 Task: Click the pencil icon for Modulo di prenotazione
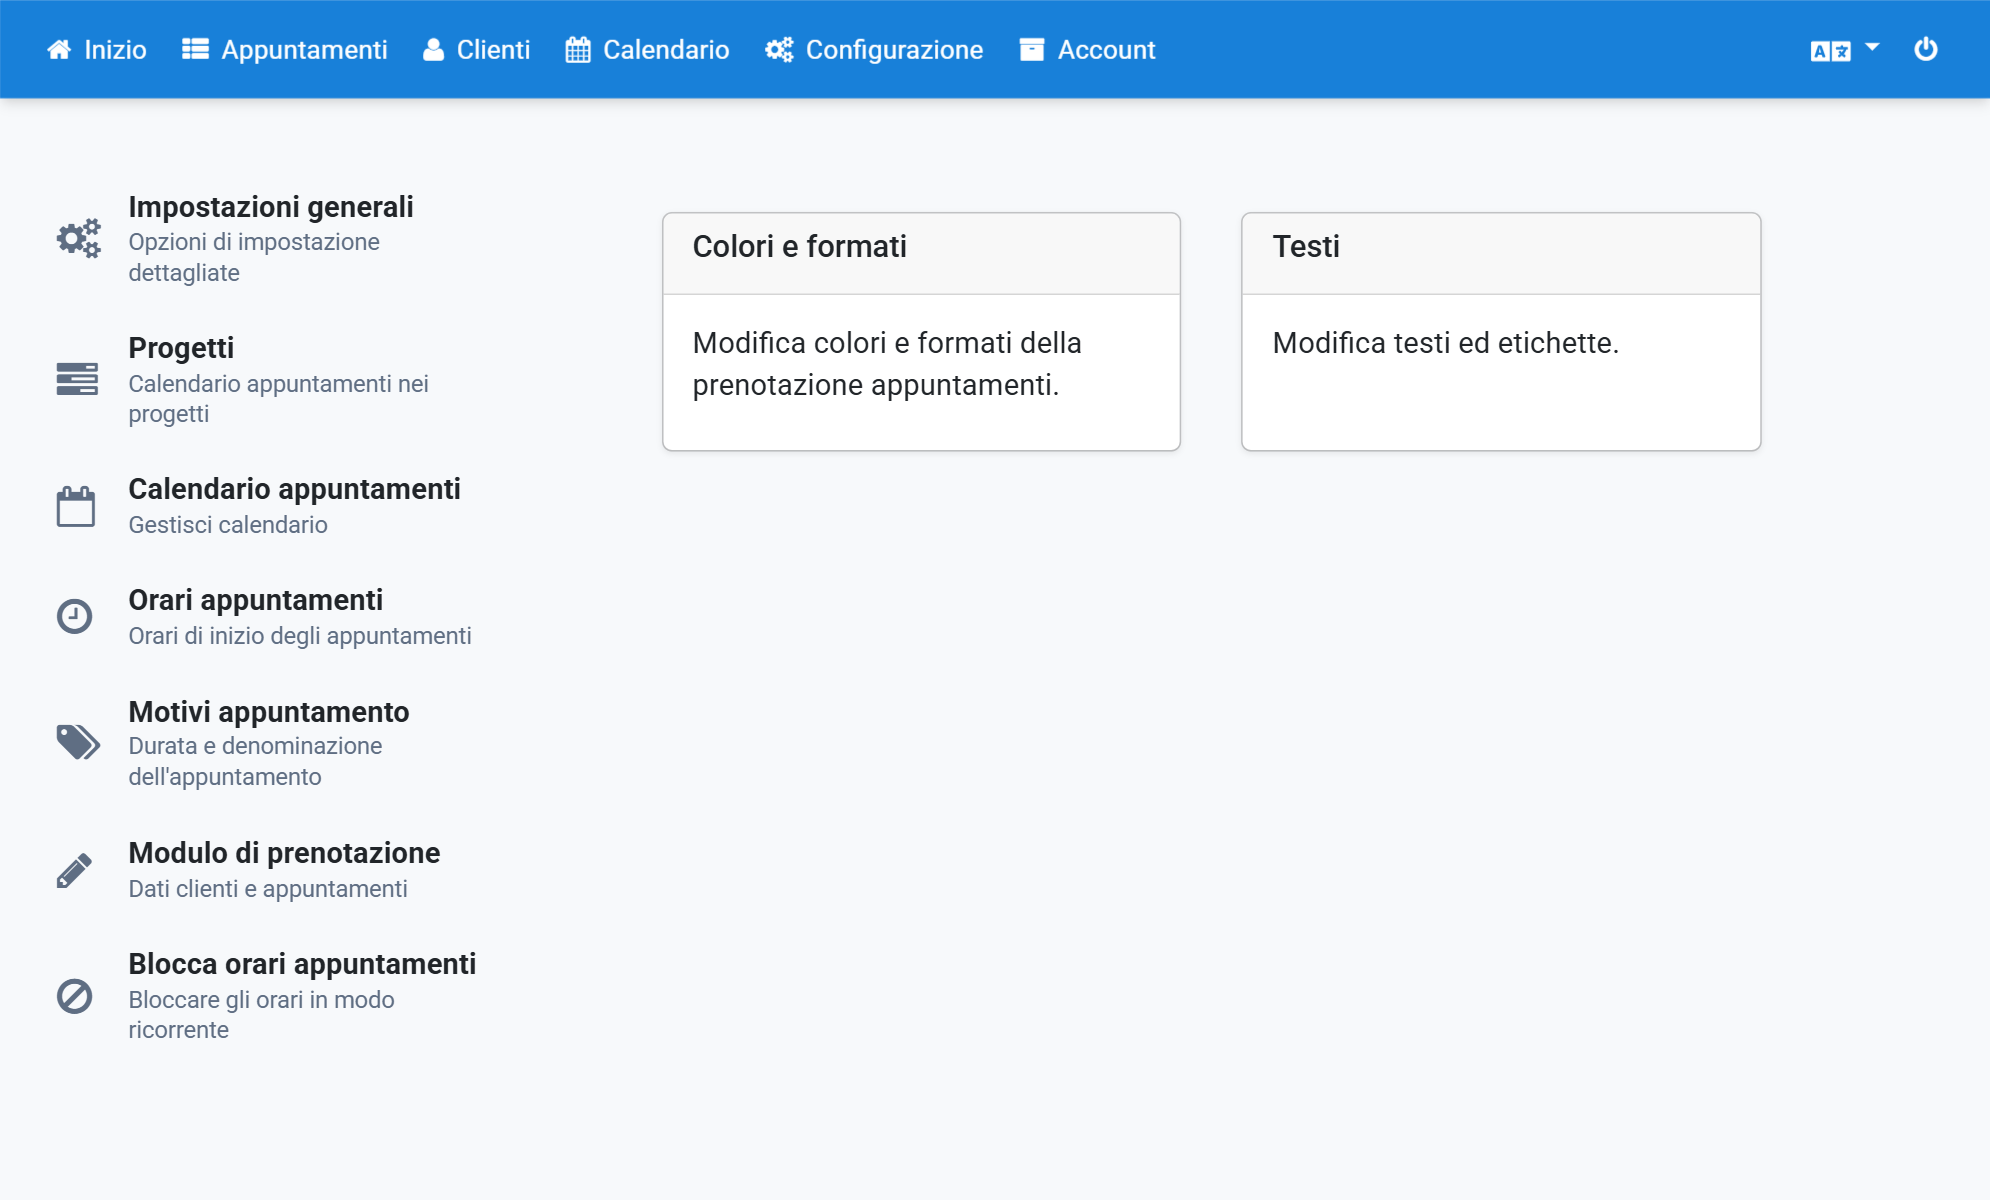[x=75, y=870]
